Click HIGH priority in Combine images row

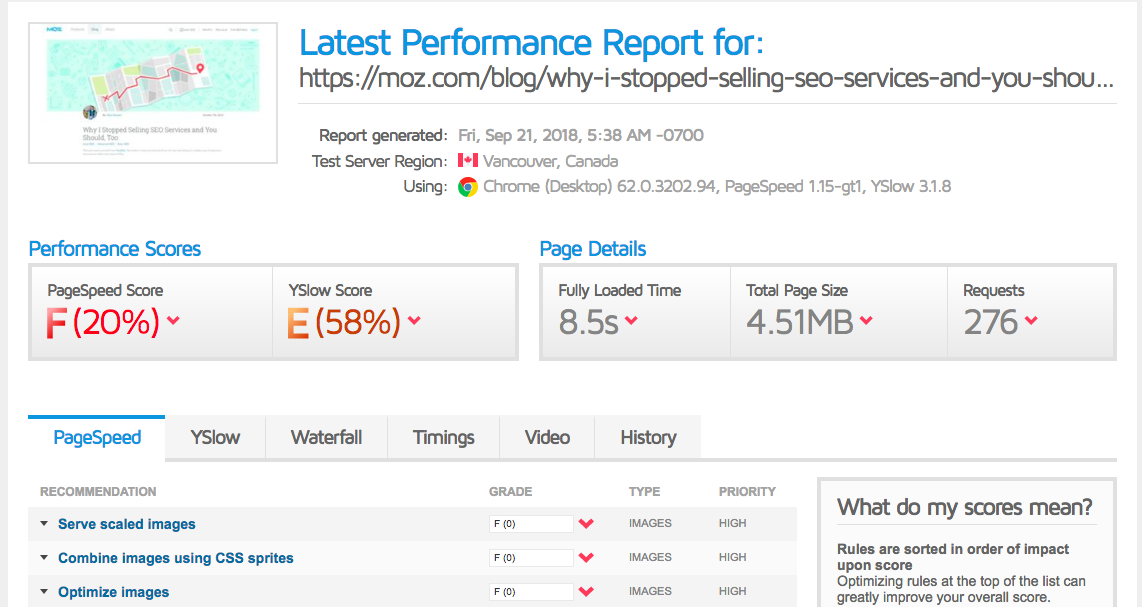(x=733, y=557)
